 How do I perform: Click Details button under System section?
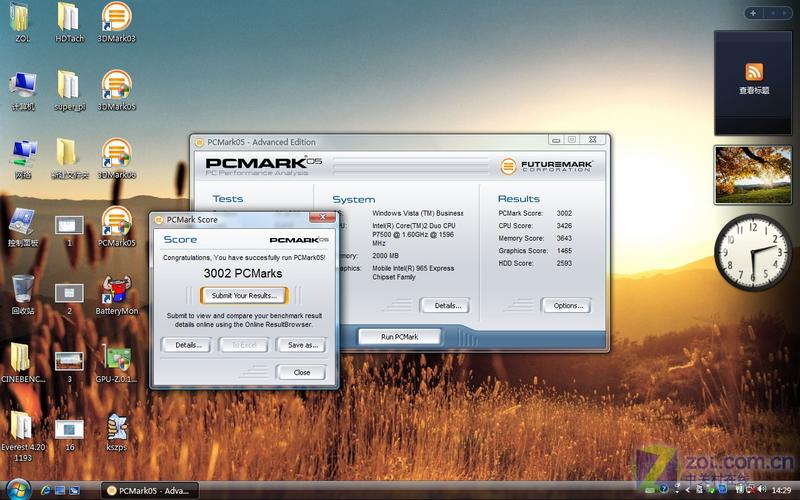click(x=444, y=306)
